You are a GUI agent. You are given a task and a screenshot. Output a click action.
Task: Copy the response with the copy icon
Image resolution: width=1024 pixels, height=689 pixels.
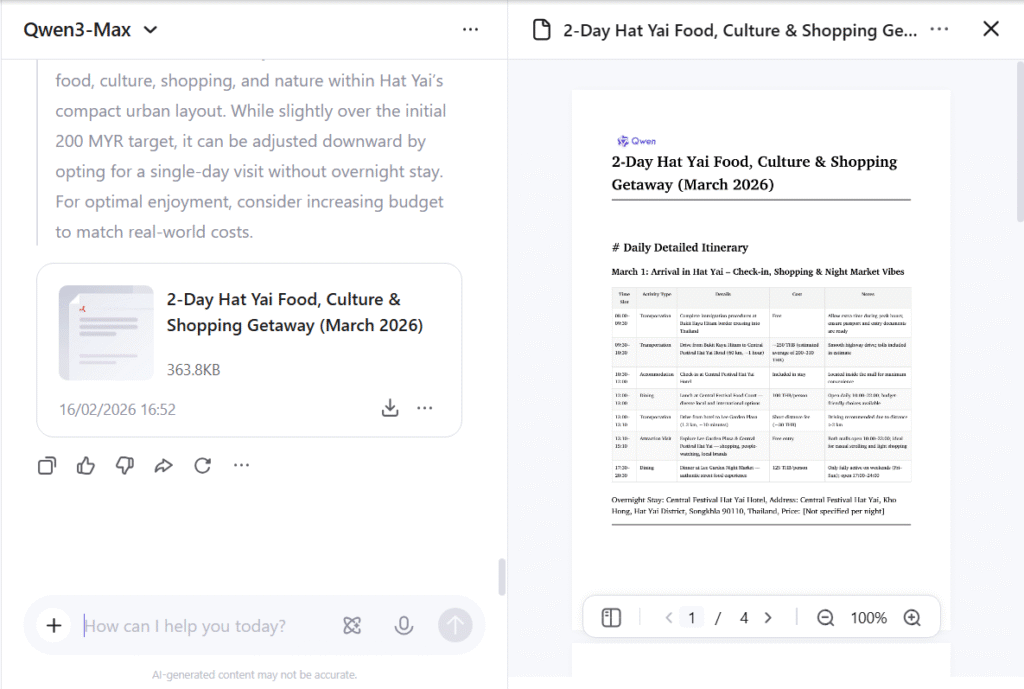(47, 465)
